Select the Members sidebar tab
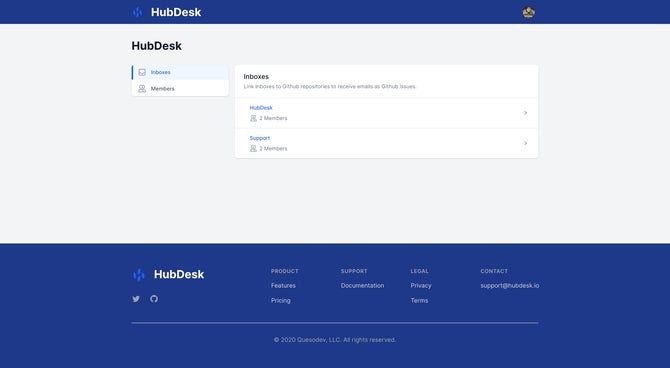The height and width of the screenshot is (368, 670). coord(180,88)
